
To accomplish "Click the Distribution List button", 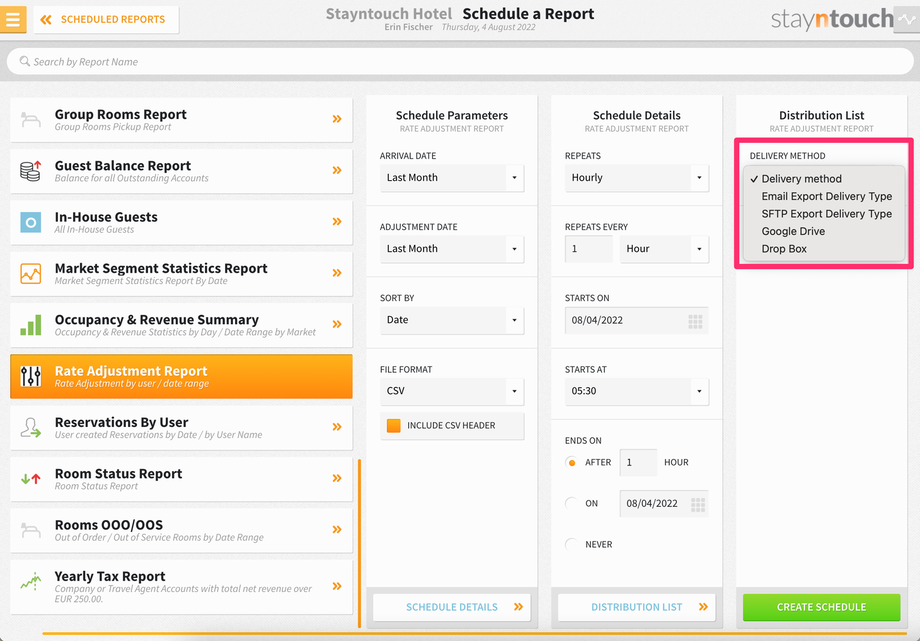I will [637, 607].
